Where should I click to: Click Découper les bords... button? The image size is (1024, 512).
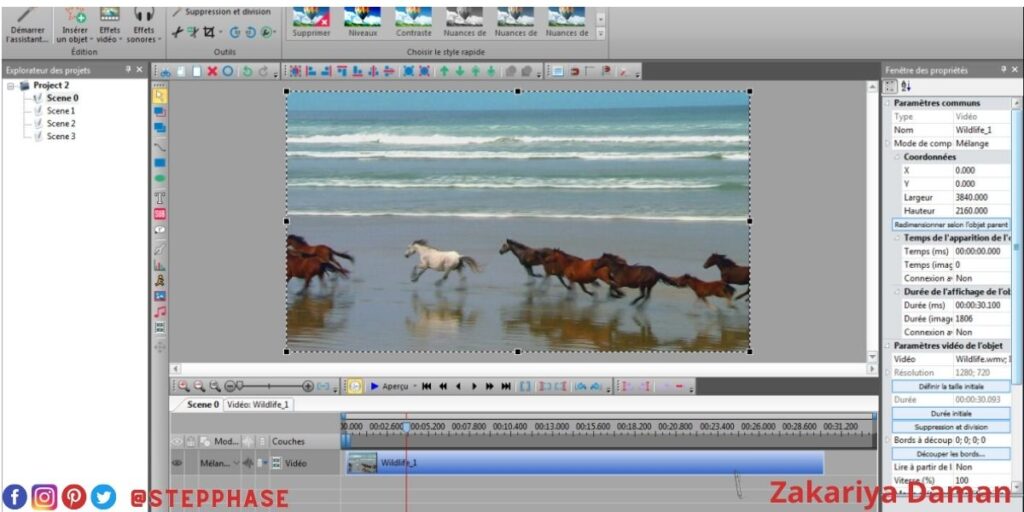click(951, 454)
